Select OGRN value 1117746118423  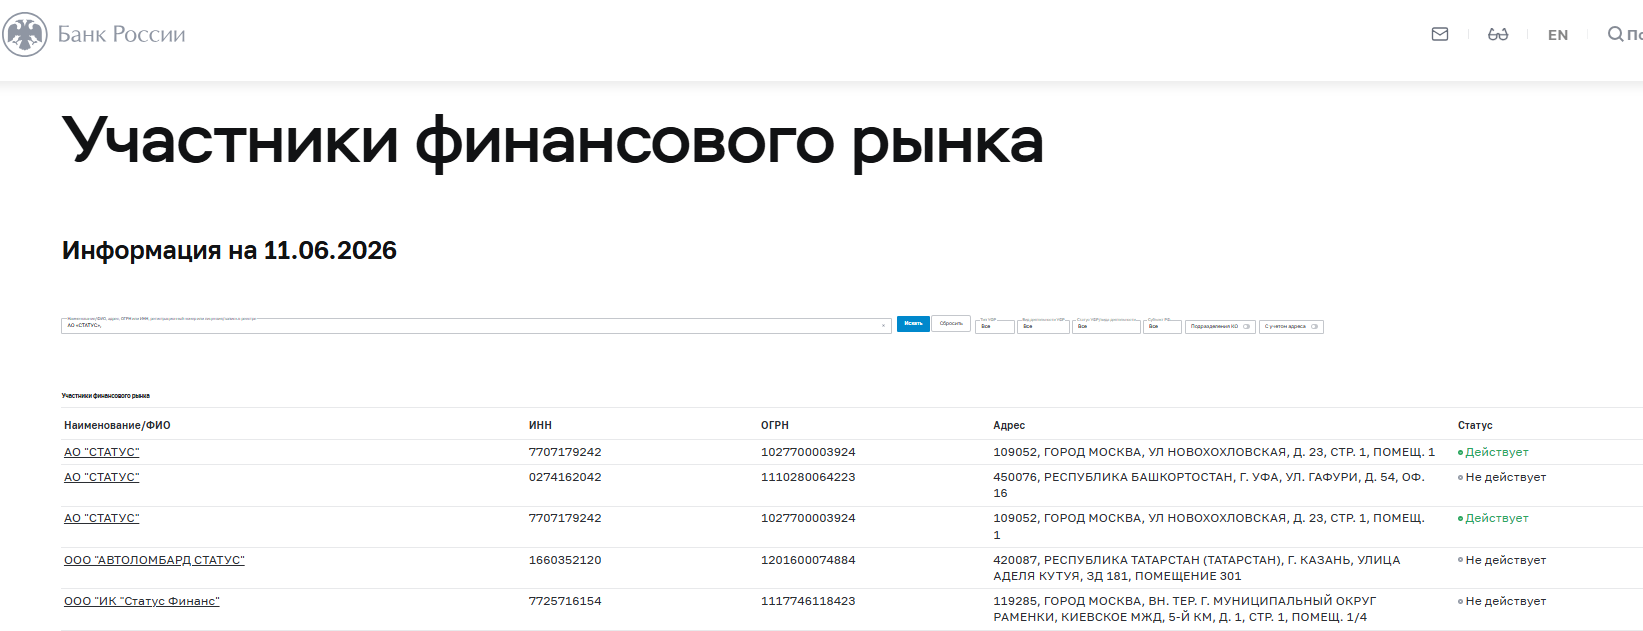point(808,601)
